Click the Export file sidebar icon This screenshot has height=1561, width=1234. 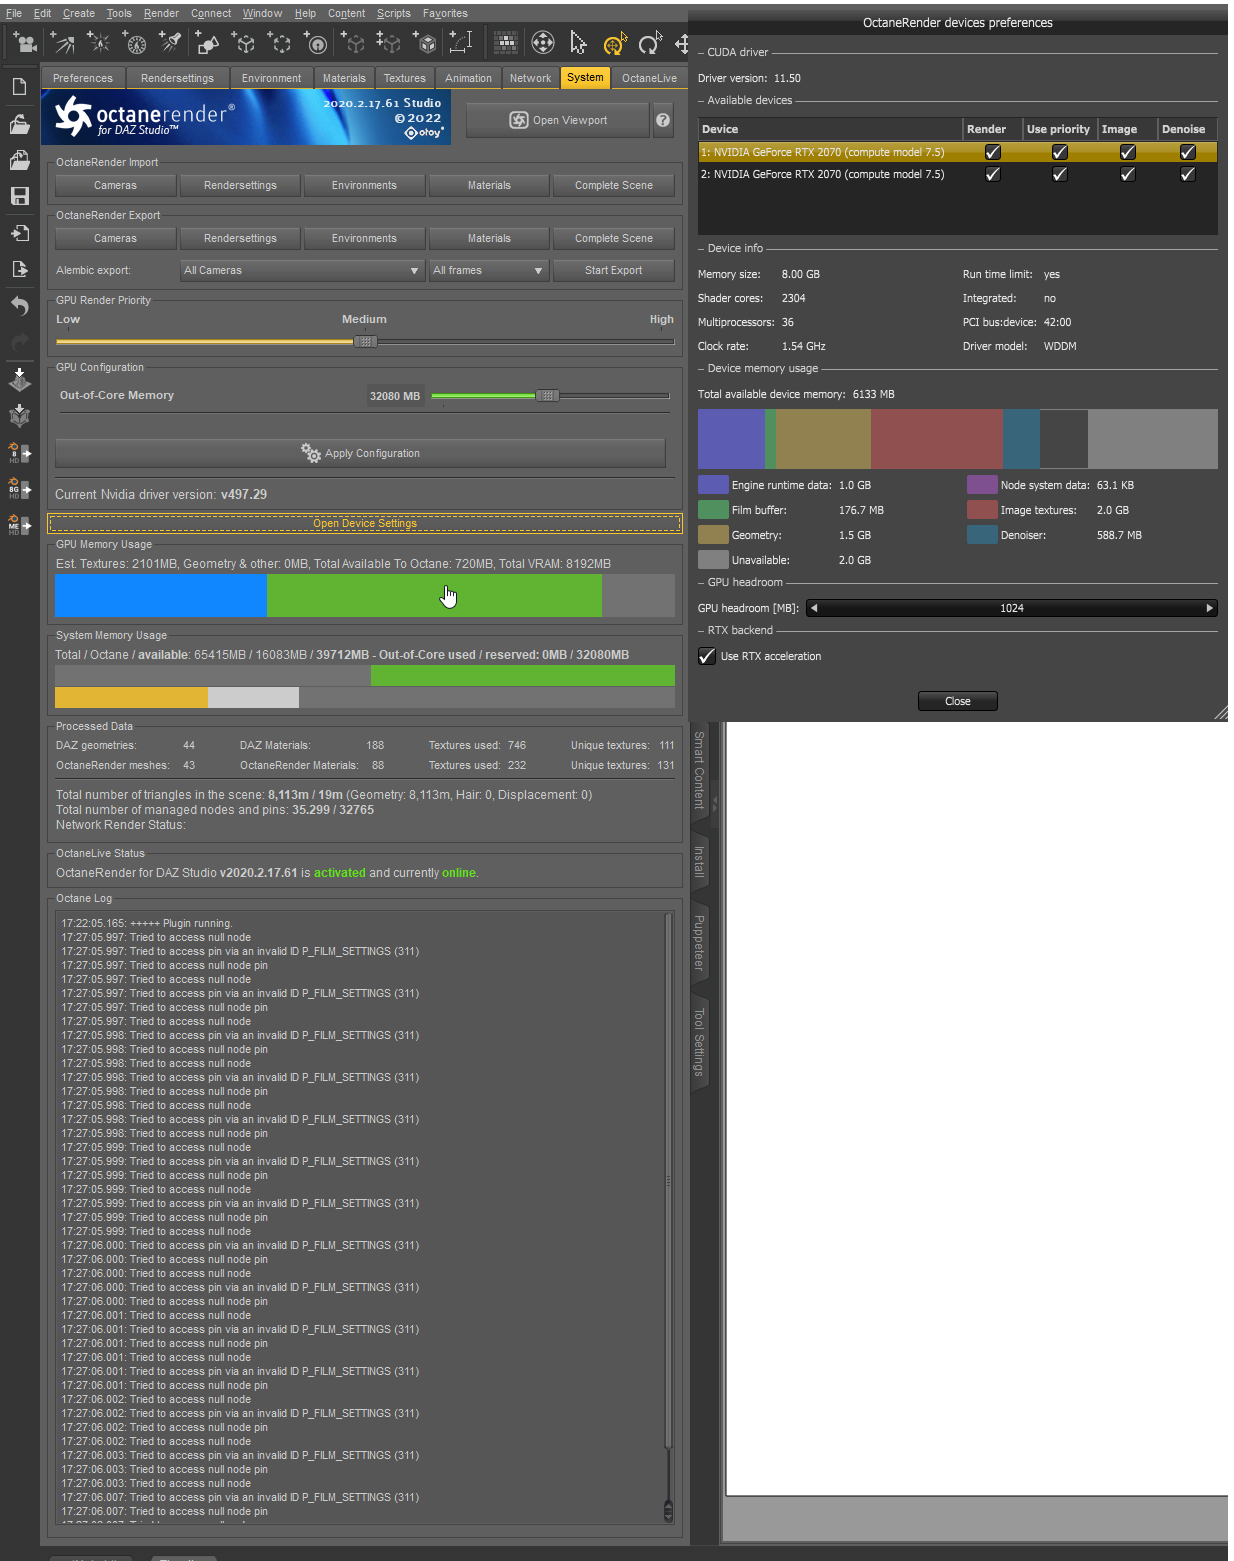[x=19, y=269]
